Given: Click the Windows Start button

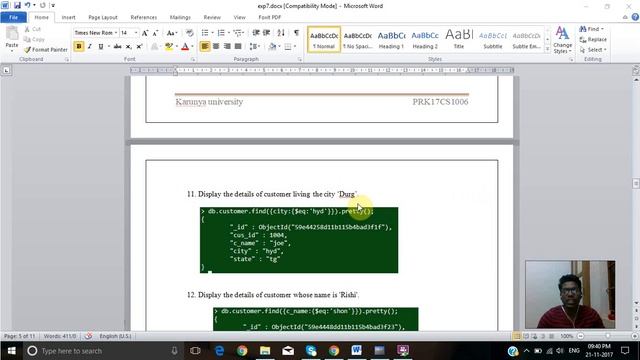Looking at the screenshot, I should 11,351.
